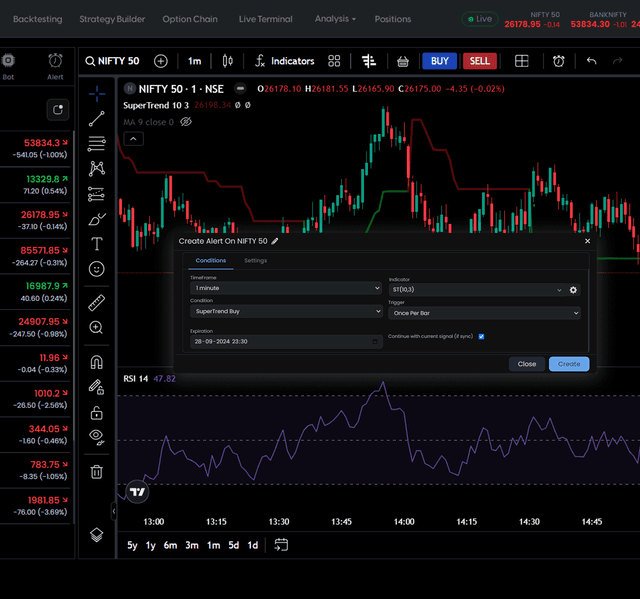This screenshot has height=599, width=640.
Task: Click the trash icon to remove drawings
Action: tap(97, 471)
